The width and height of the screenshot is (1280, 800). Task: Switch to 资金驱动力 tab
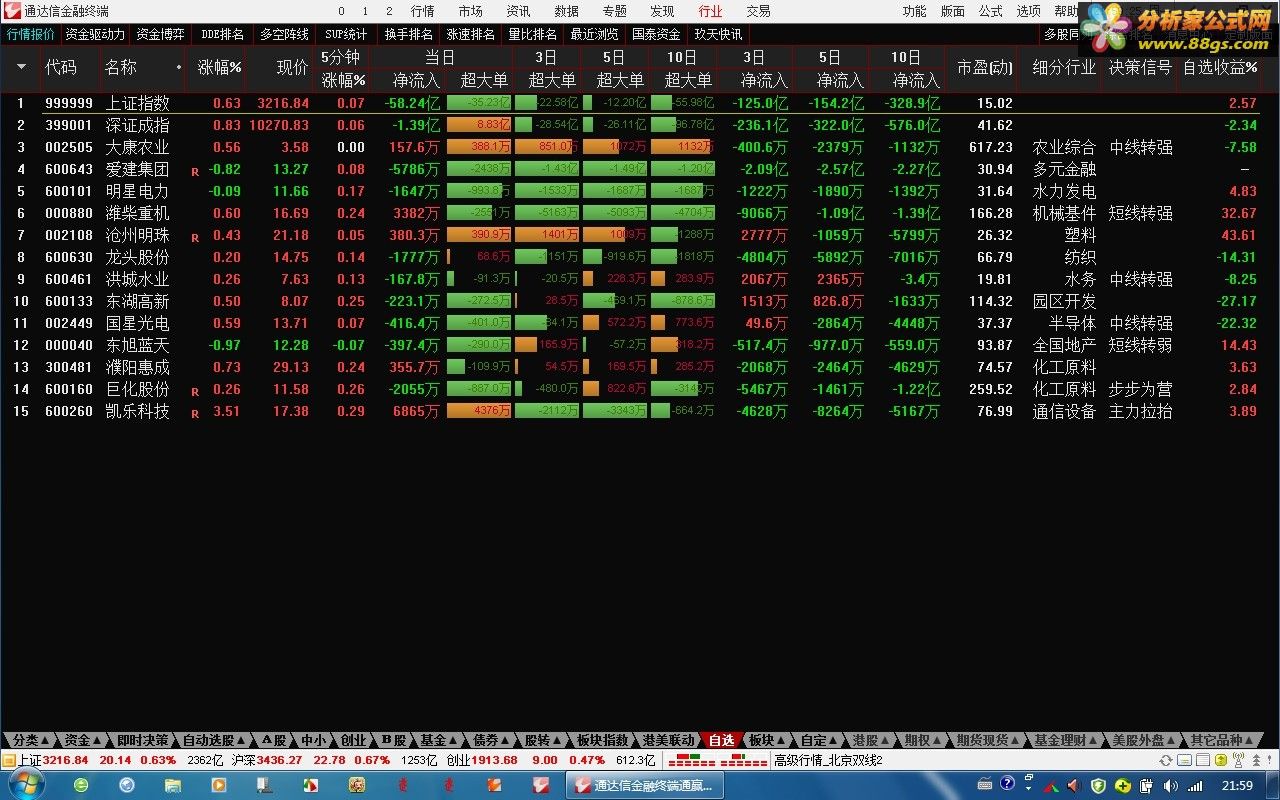(95, 34)
